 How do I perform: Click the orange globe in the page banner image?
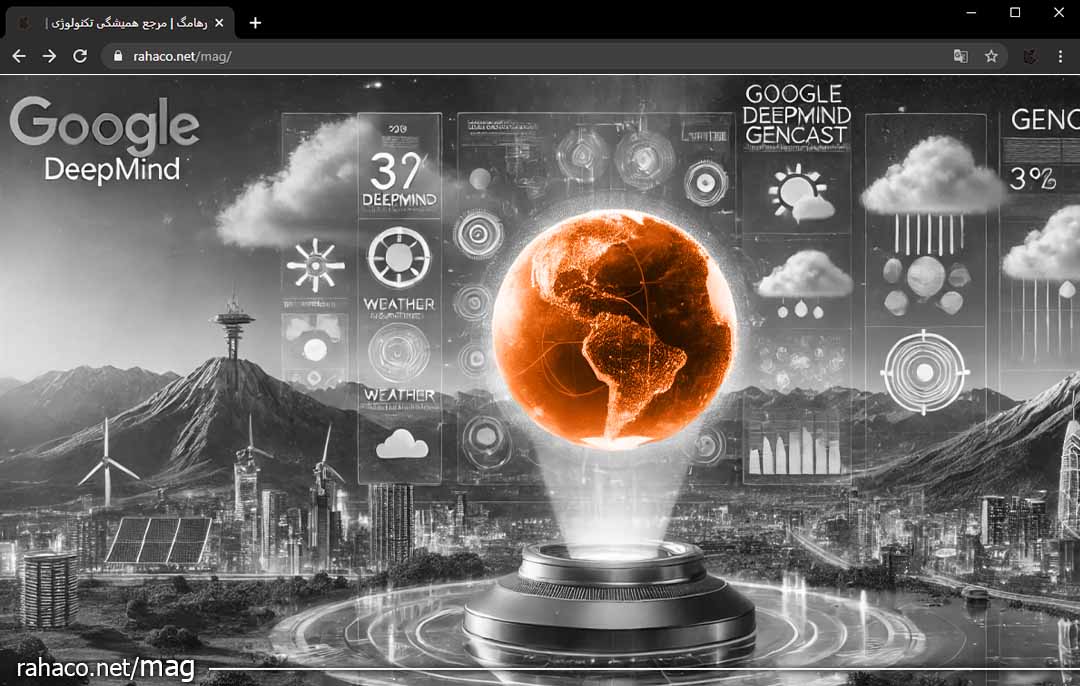[x=614, y=329]
